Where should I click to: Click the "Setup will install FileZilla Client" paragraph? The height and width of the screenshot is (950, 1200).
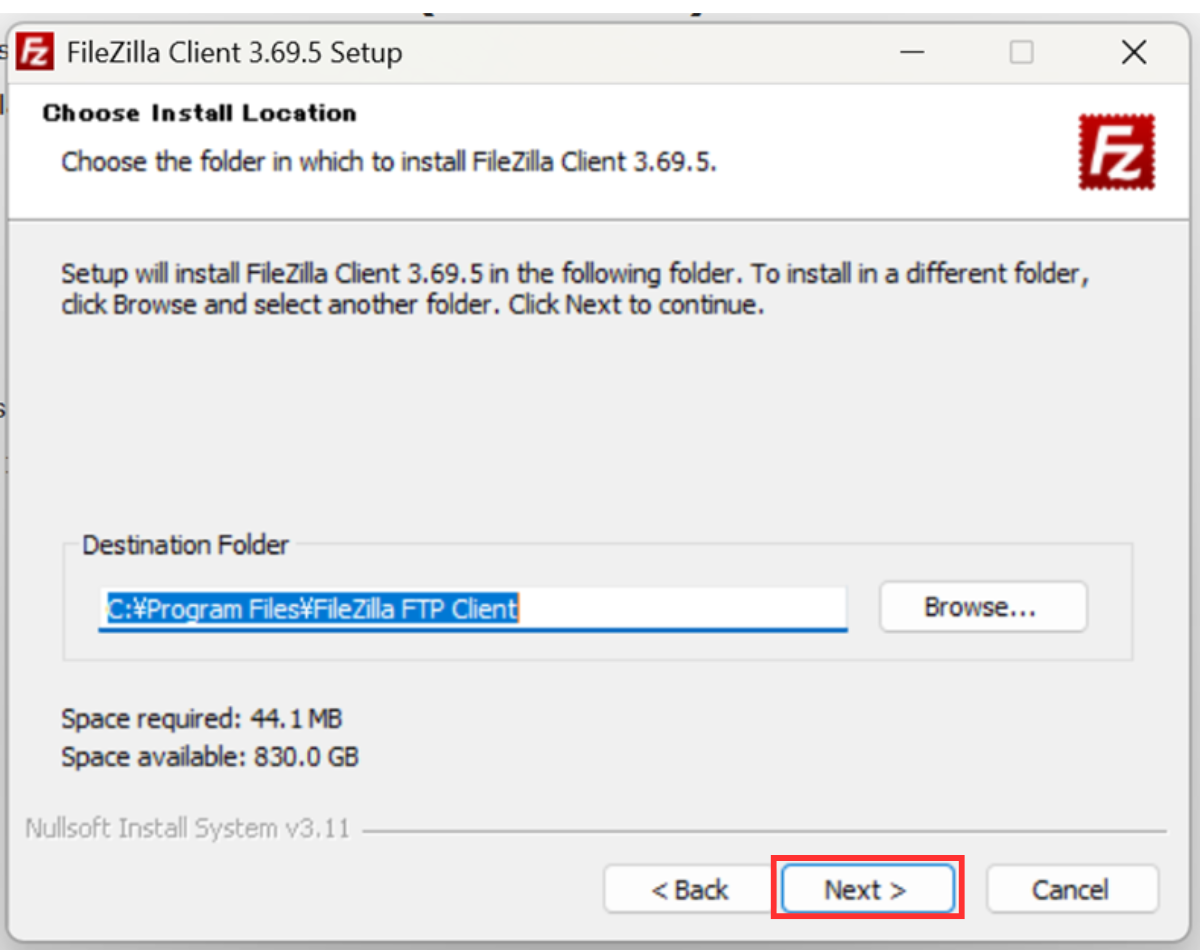tap(573, 289)
